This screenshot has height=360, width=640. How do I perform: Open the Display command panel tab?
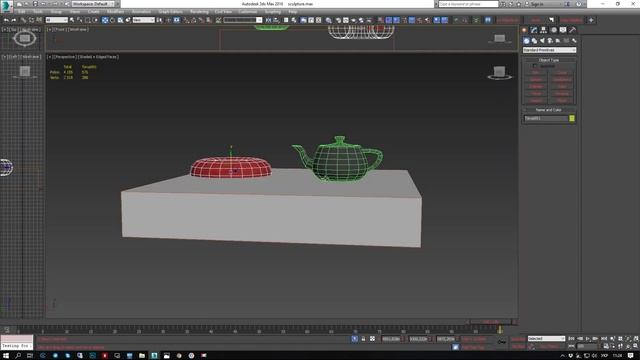point(563,30)
